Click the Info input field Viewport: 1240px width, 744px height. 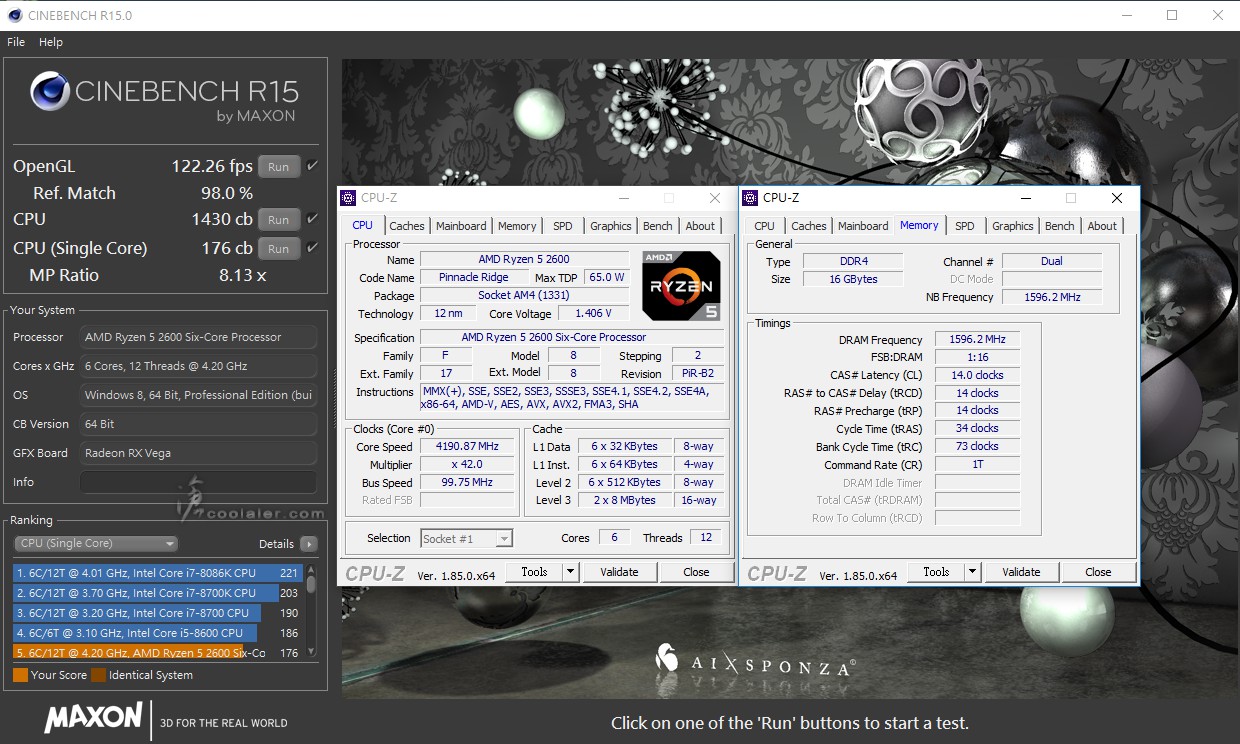[x=198, y=482]
